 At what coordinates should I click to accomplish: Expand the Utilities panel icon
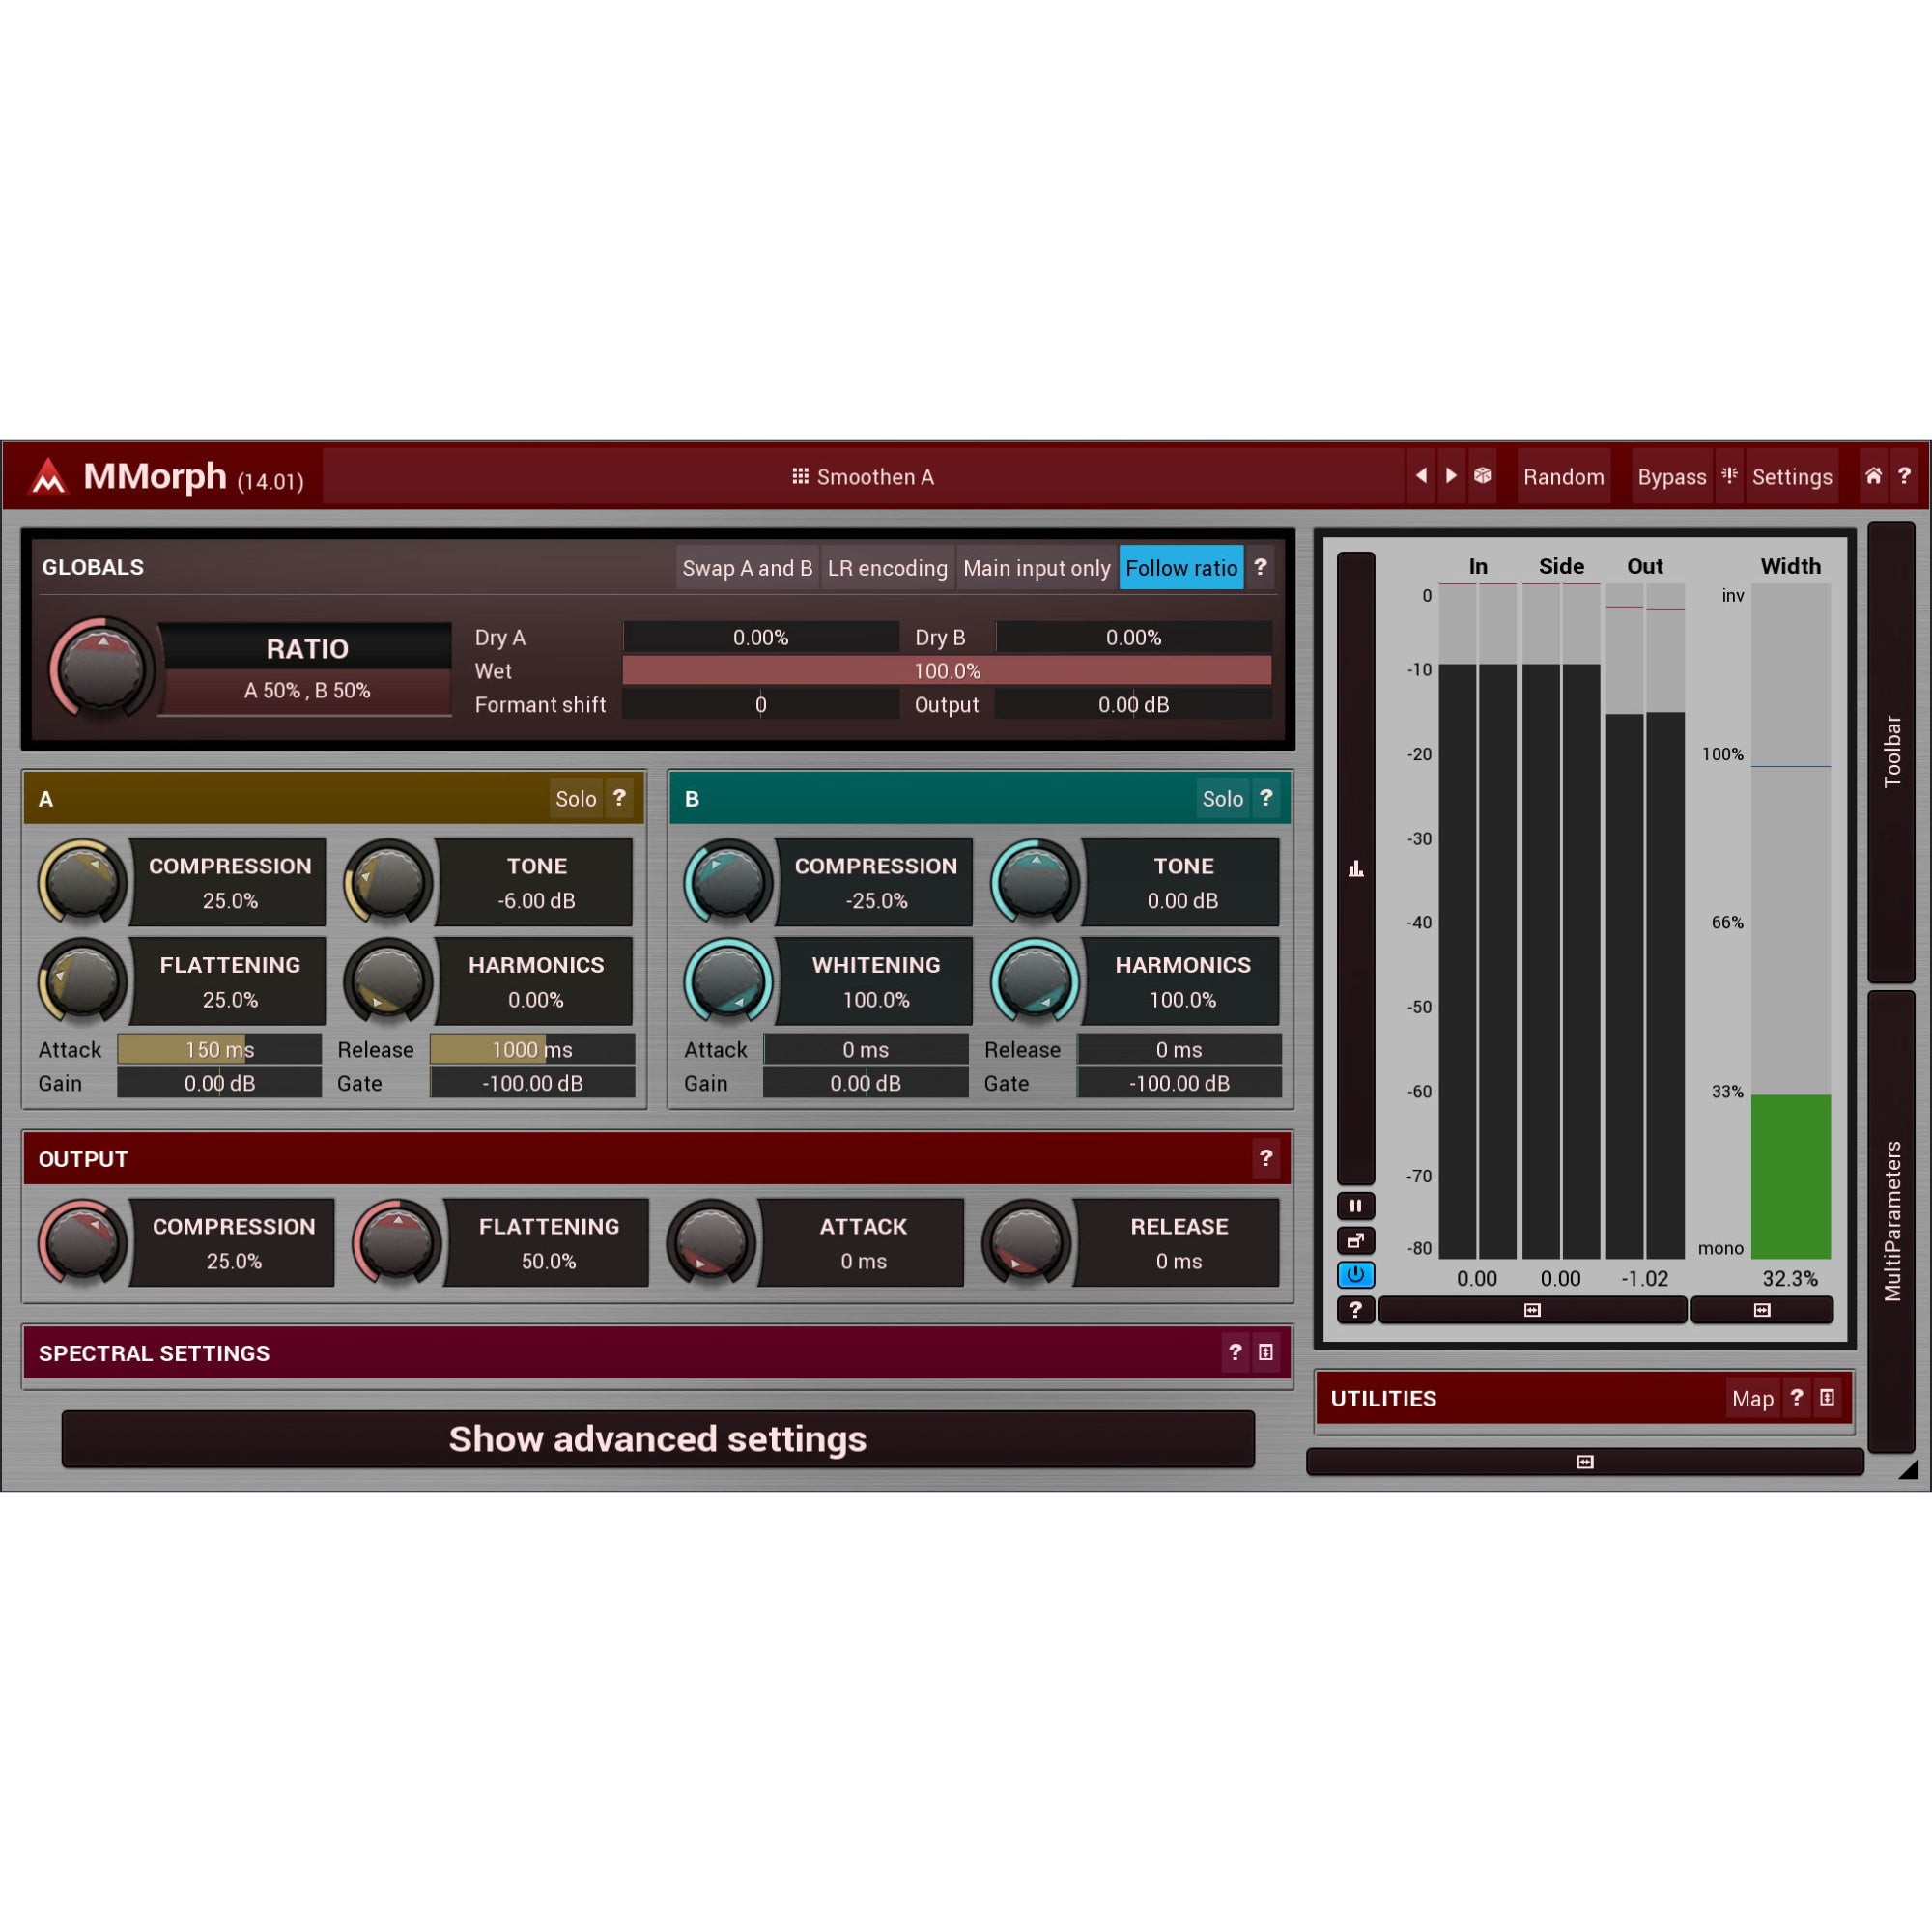point(1827,1397)
